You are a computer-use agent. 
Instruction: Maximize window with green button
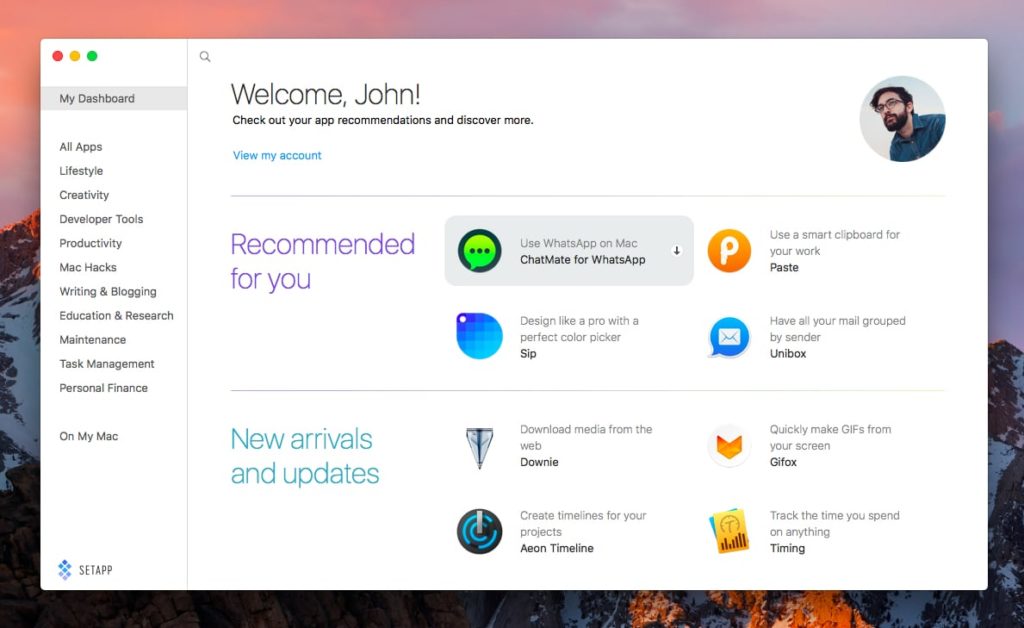[92, 56]
